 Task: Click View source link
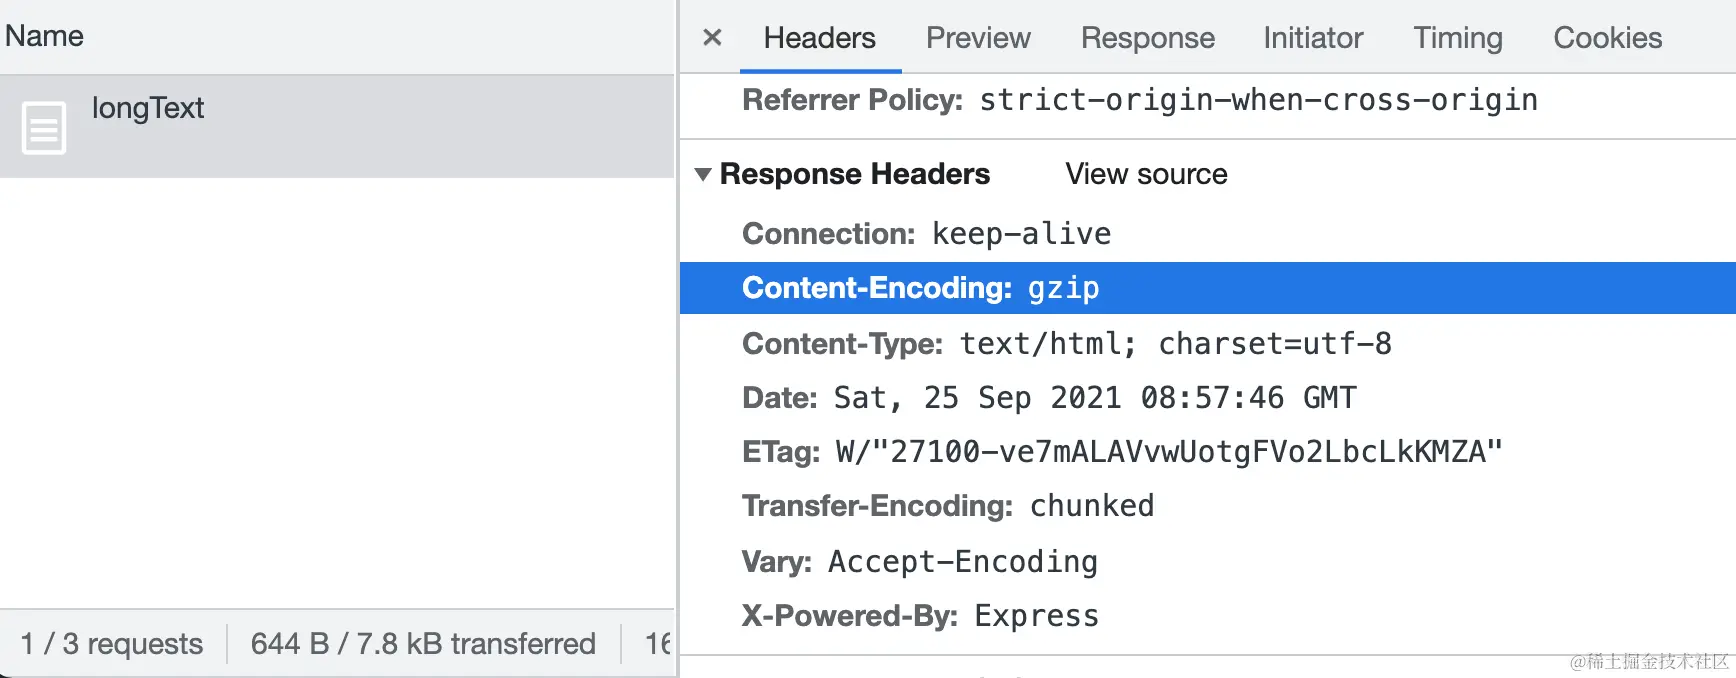tap(1146, 174)
